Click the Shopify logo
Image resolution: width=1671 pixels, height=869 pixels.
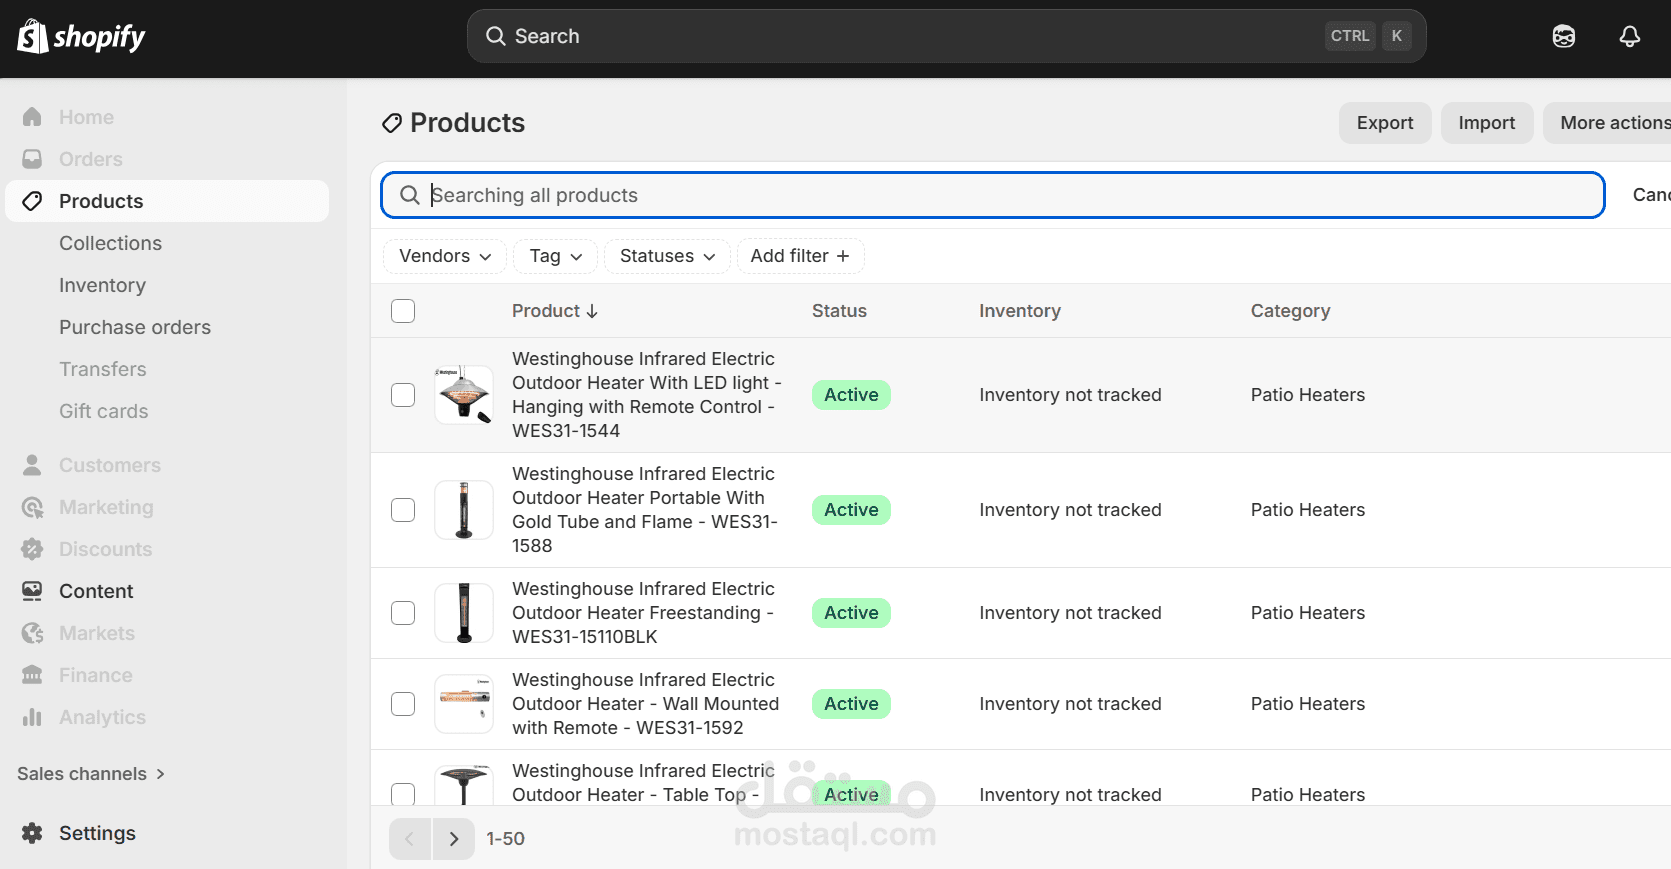[x=81, y=37]
